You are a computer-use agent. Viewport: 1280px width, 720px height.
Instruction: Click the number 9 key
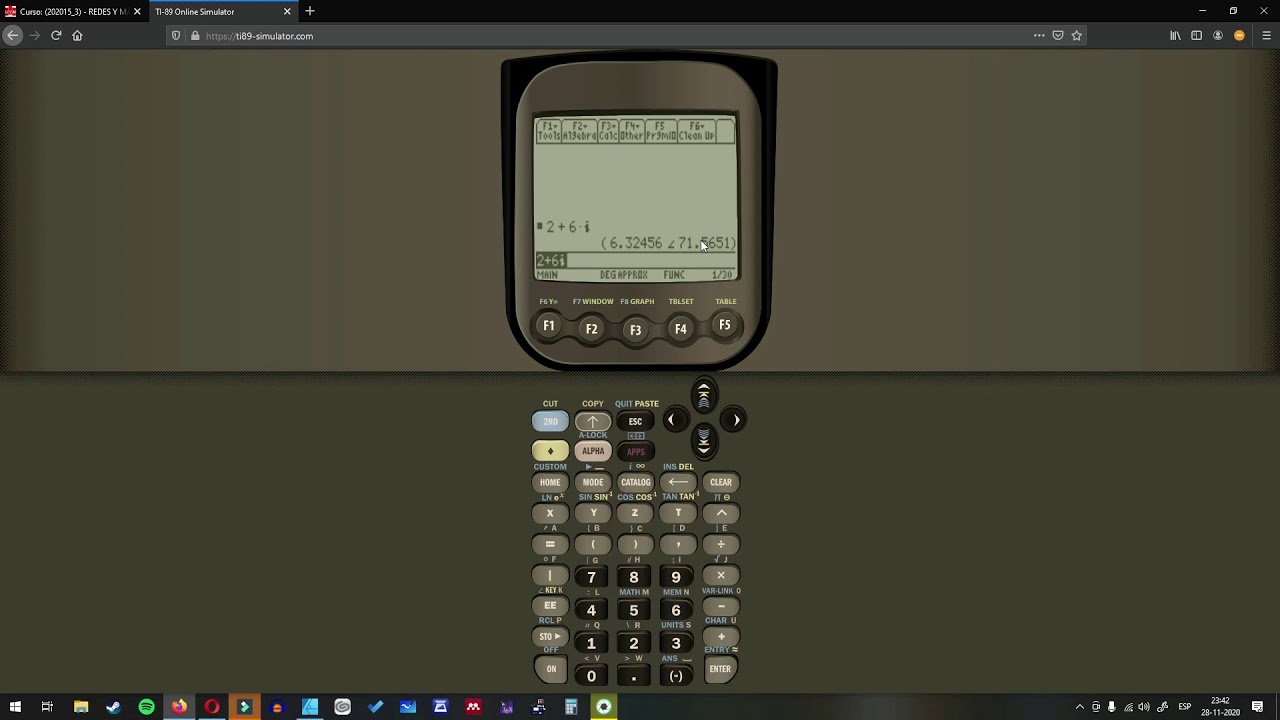[x=676, y=578]
